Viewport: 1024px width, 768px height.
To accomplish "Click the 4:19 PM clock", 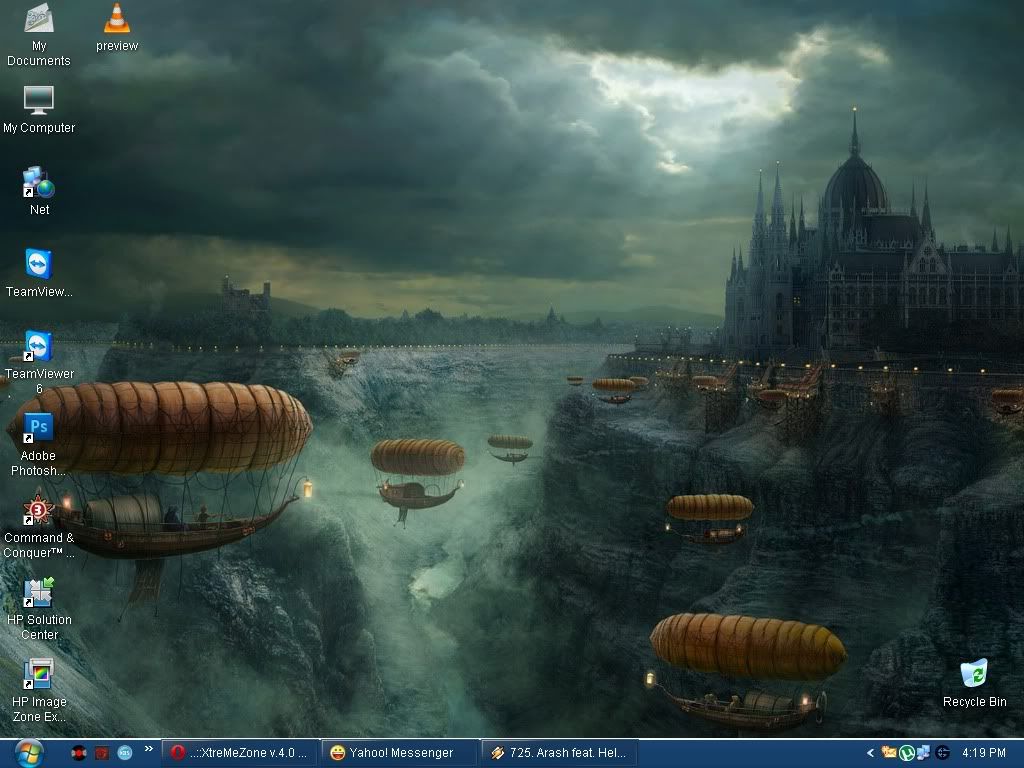I will [984, 753].
